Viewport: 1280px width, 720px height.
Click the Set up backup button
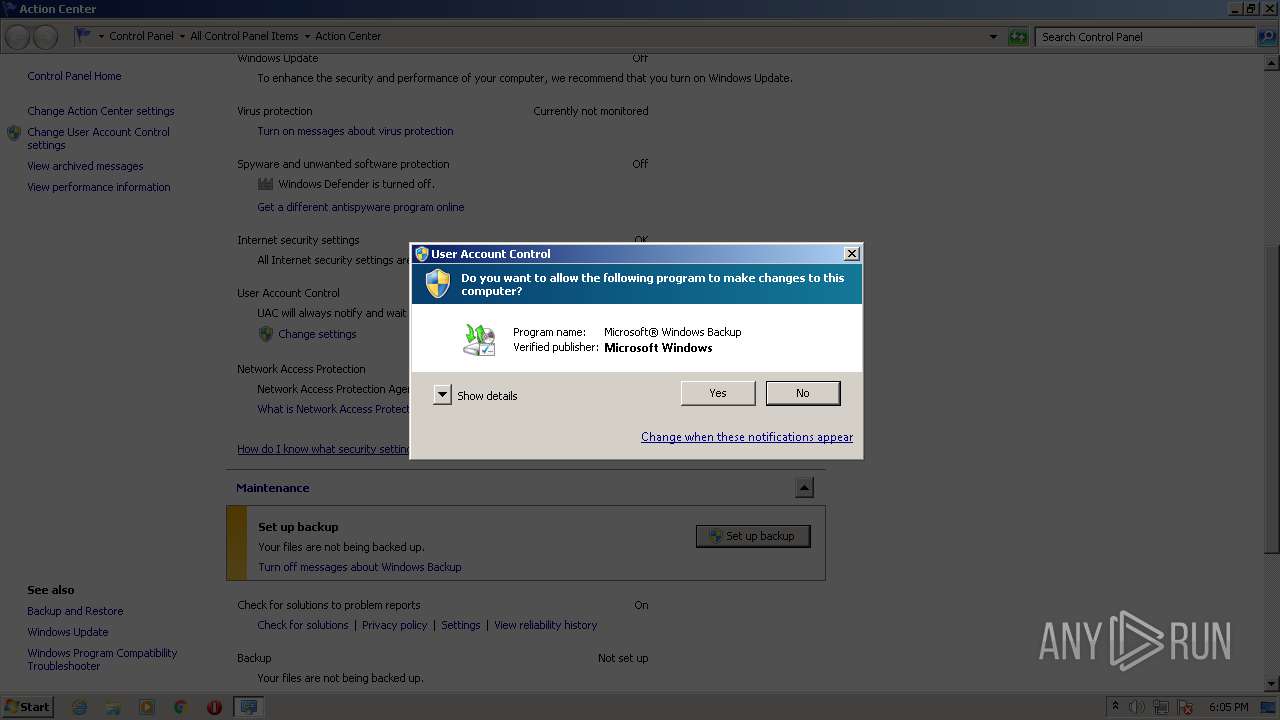point(753,536)
